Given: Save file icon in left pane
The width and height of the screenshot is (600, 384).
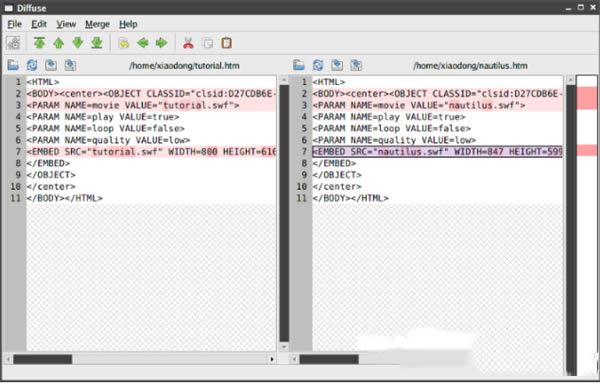Looking at the screenshot, I should click(x=51, y=65).
